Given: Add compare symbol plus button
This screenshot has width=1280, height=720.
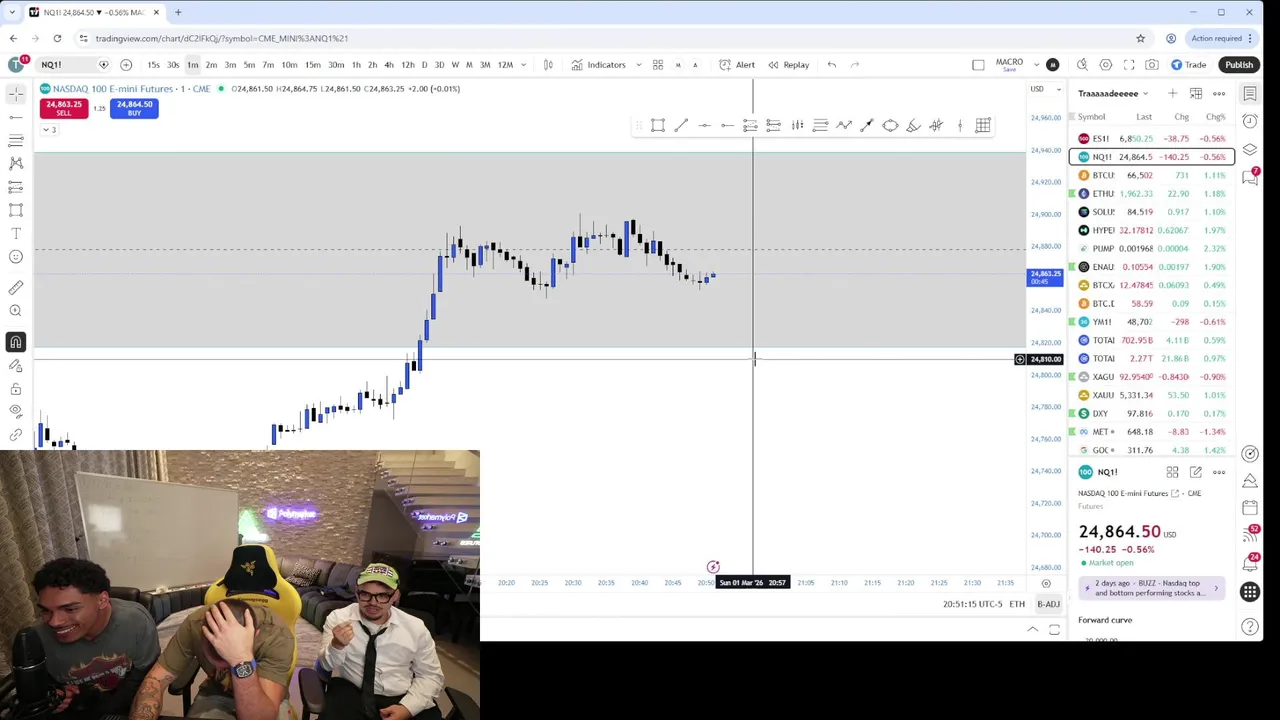Looking at the screenshot, I should [126, 65].
